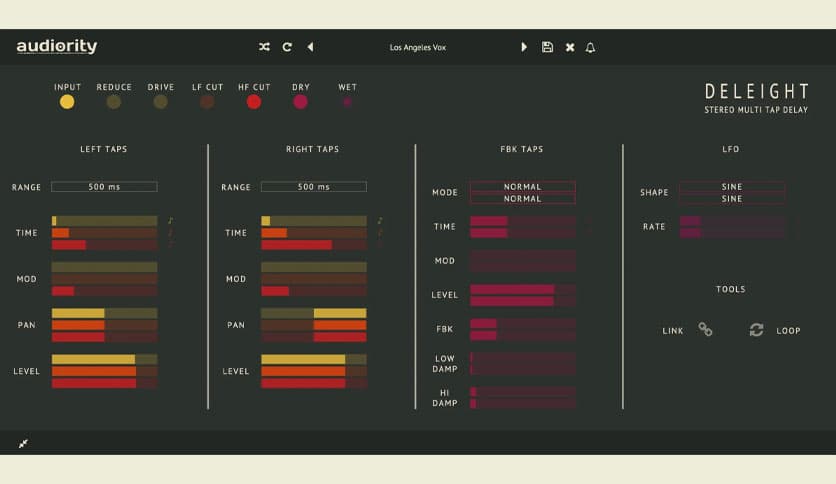
Task: Click the RIGHT TAPS section heading
Action: point(312,149)
